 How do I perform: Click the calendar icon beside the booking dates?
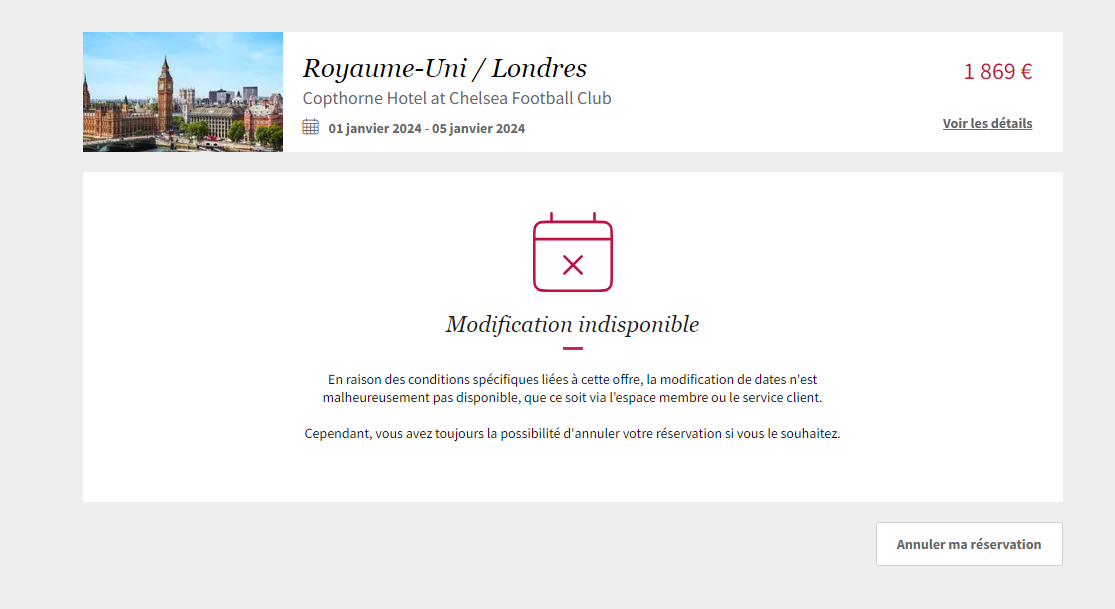click(310, 127)
